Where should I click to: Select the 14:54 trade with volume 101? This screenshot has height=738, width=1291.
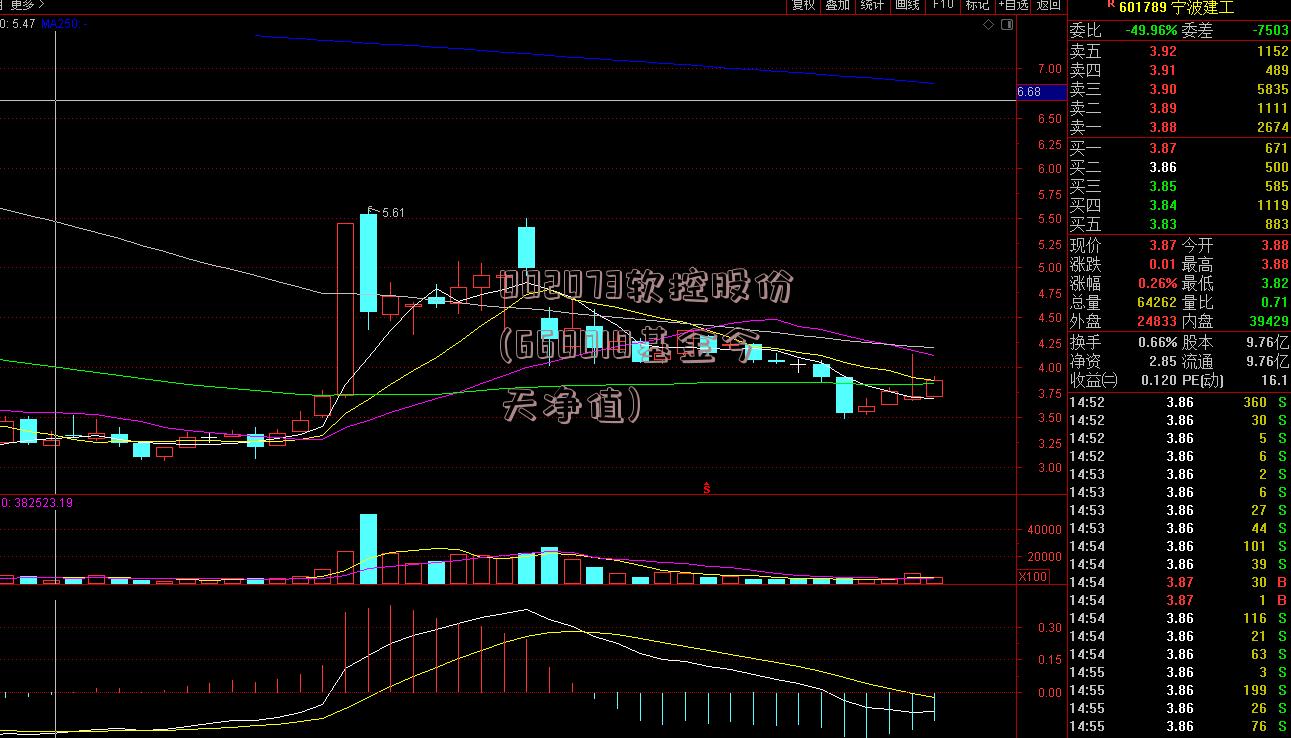point(1179,546)
